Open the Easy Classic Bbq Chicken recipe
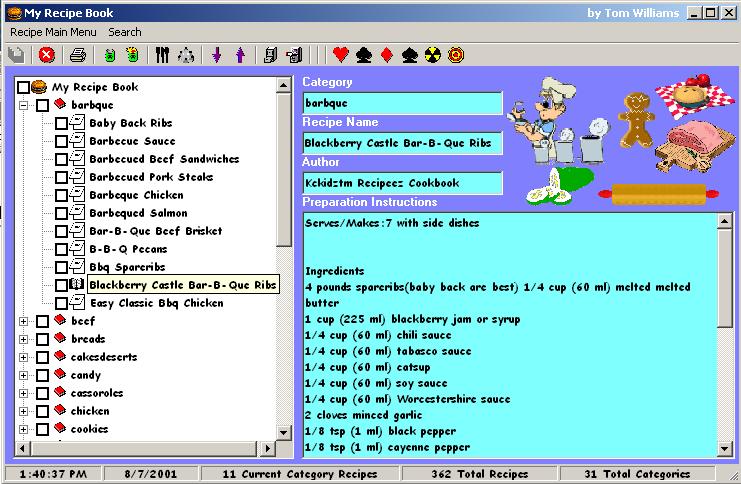Image resolution: width=741 pixels, height=484 pixels. coord(156,303)
